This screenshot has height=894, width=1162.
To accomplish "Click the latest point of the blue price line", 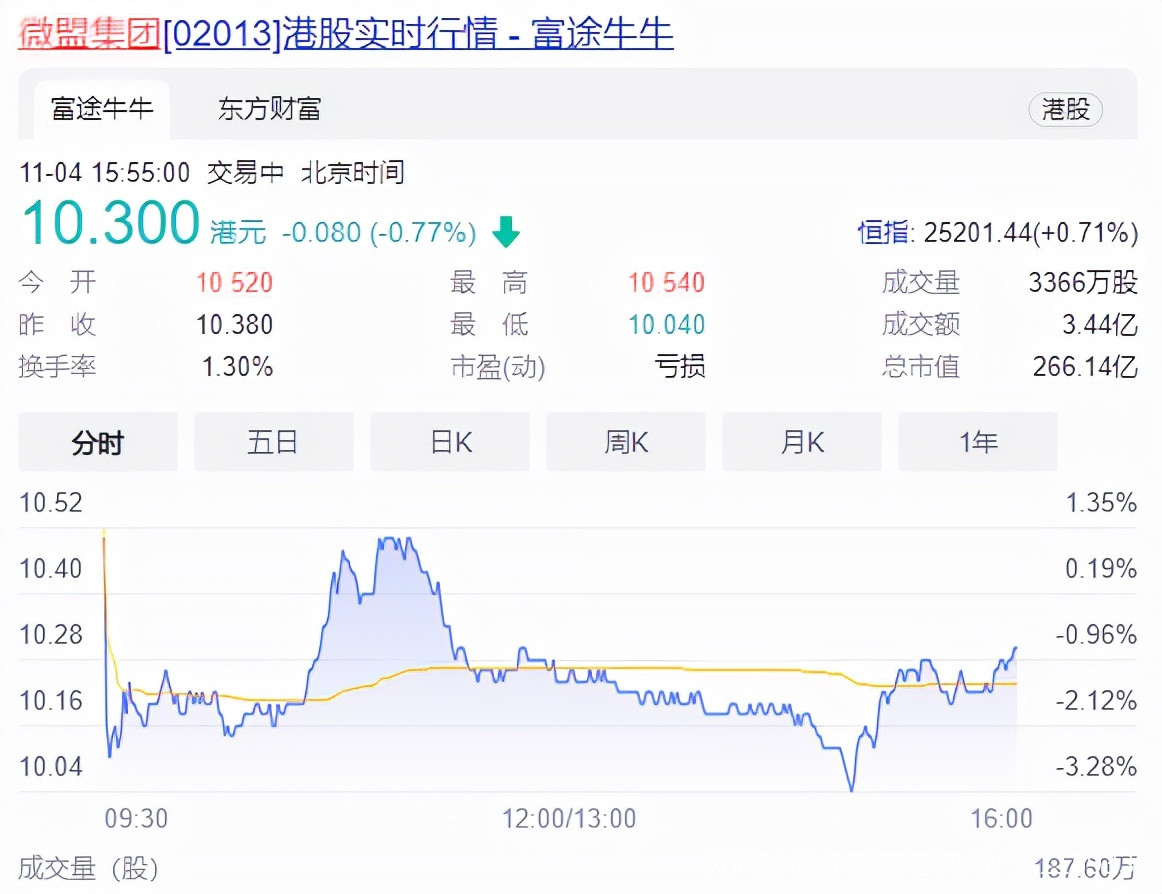I will 1015,649.
